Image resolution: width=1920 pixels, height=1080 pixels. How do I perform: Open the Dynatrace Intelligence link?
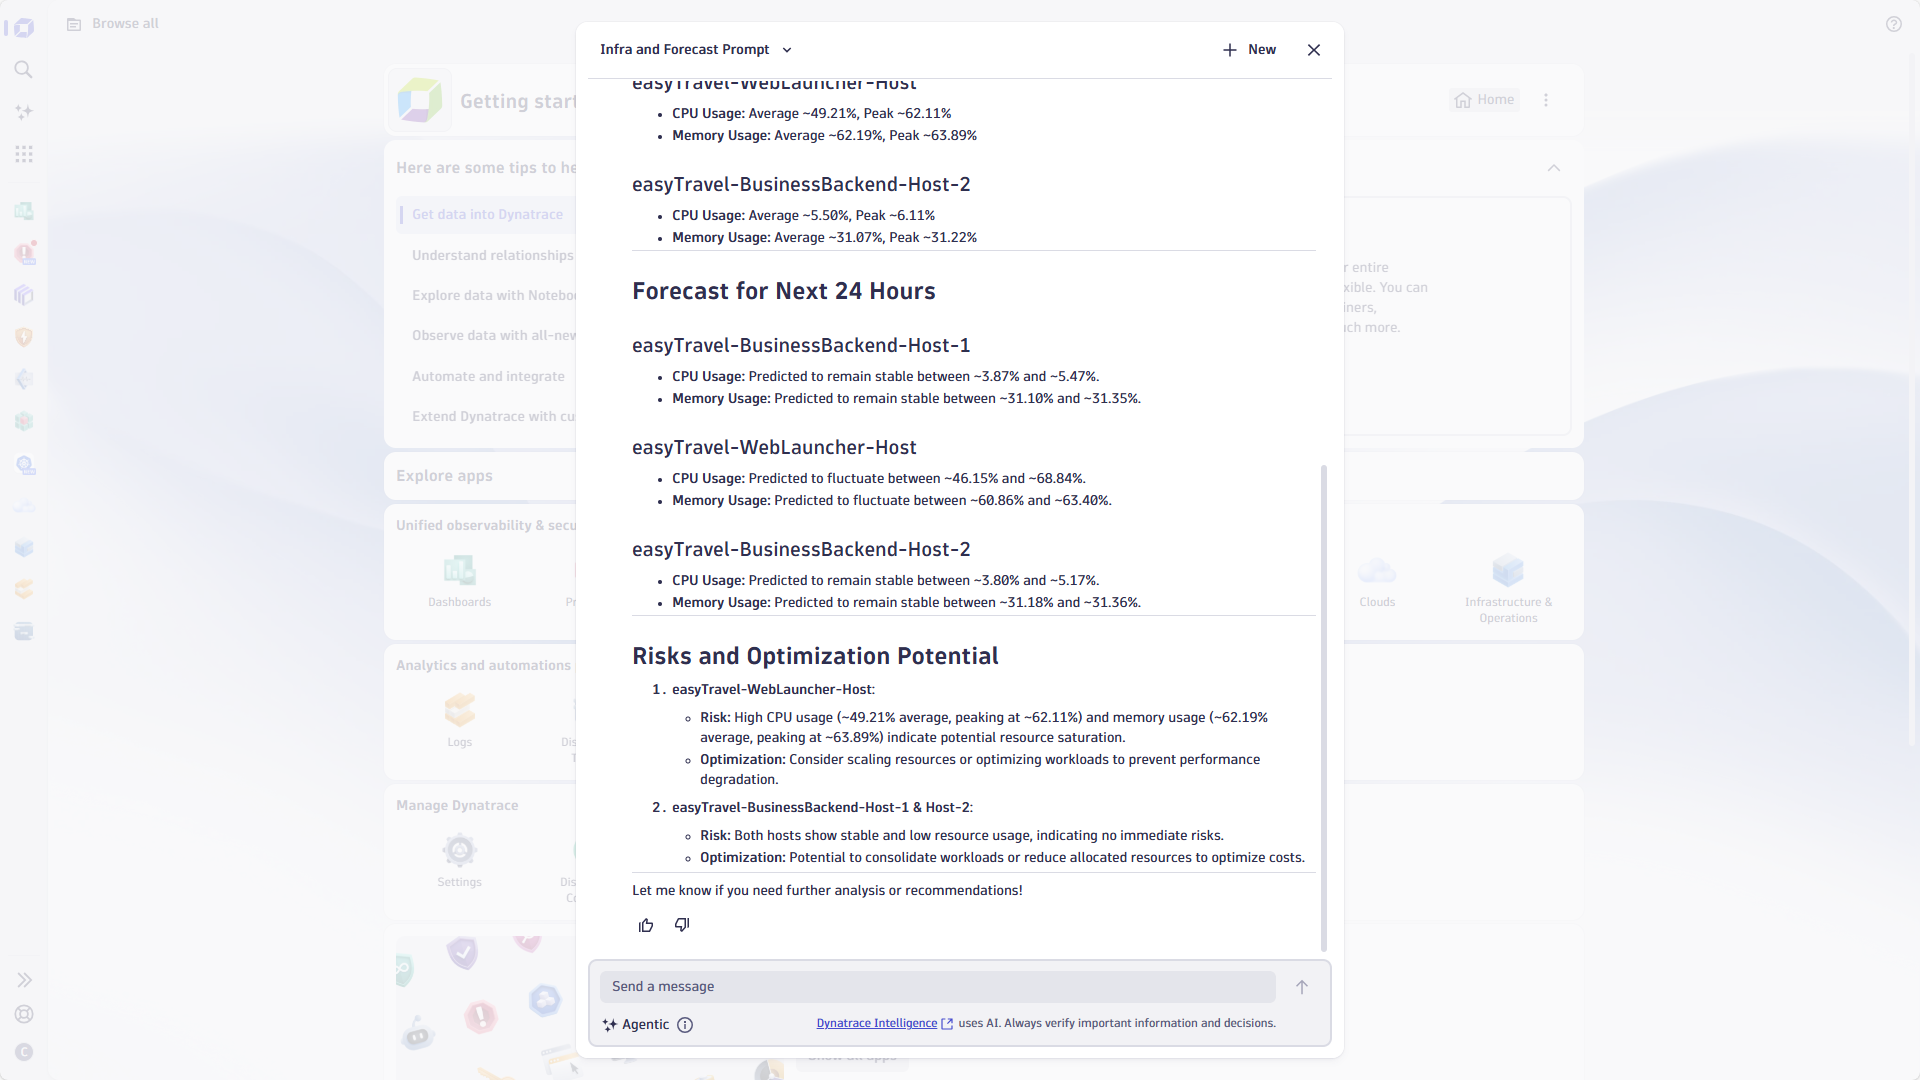click(x=875, y=1023)
